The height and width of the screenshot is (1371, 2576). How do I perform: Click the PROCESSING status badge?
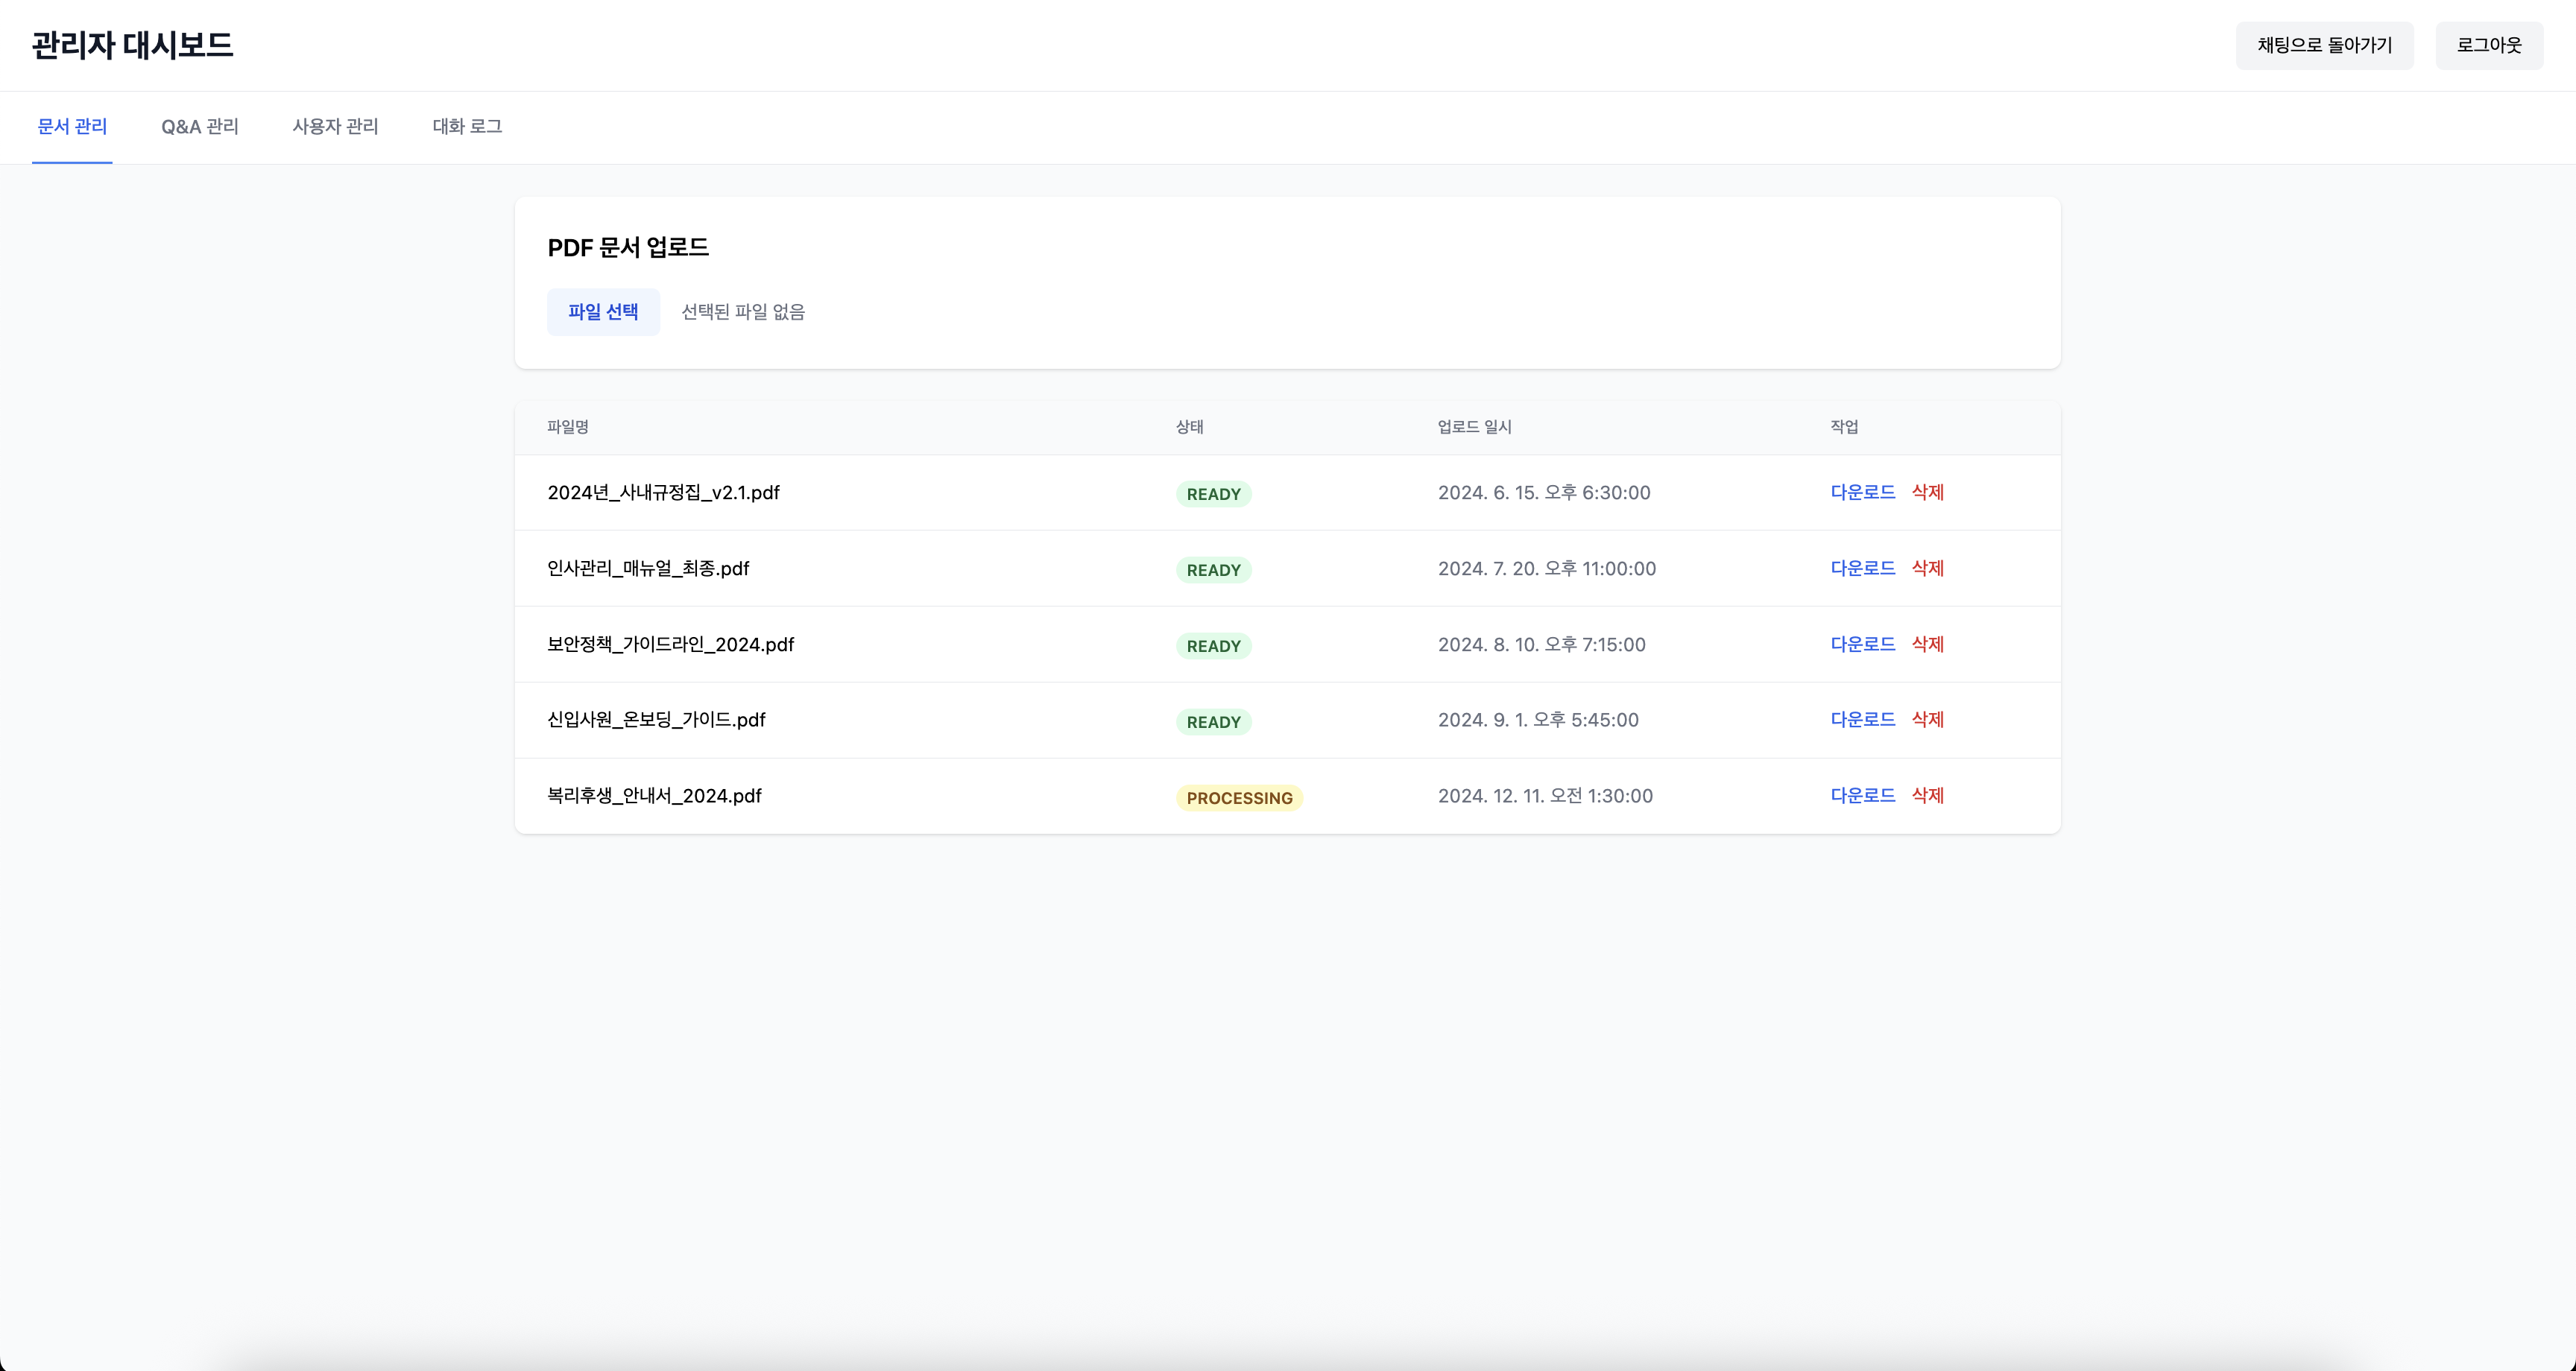pyautogui.click(x=1239, y=798)
